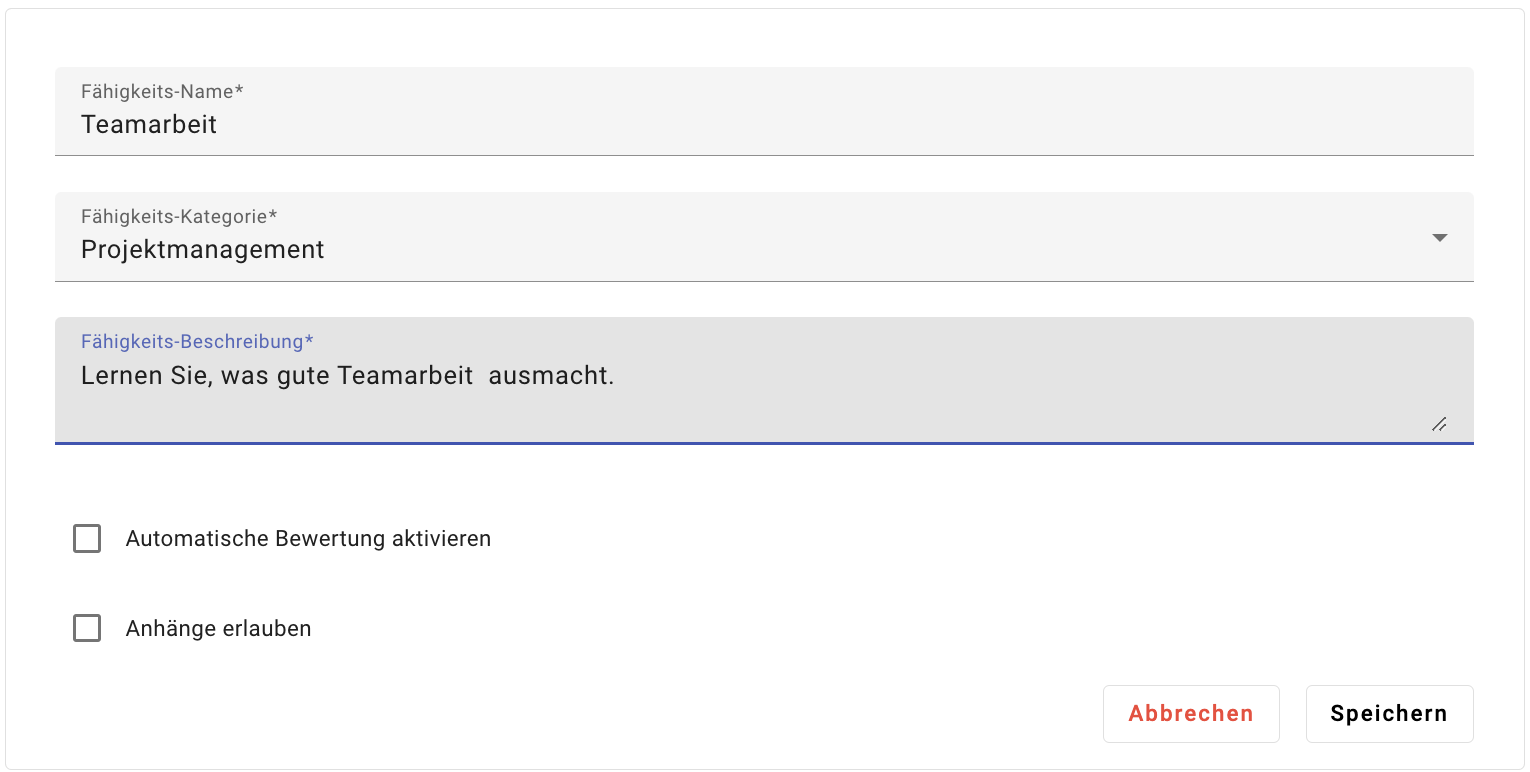Viewport: 1530px width, 772px height.
Task: Click the word 'Teamarbeit' inside the description
Action: 405,377
